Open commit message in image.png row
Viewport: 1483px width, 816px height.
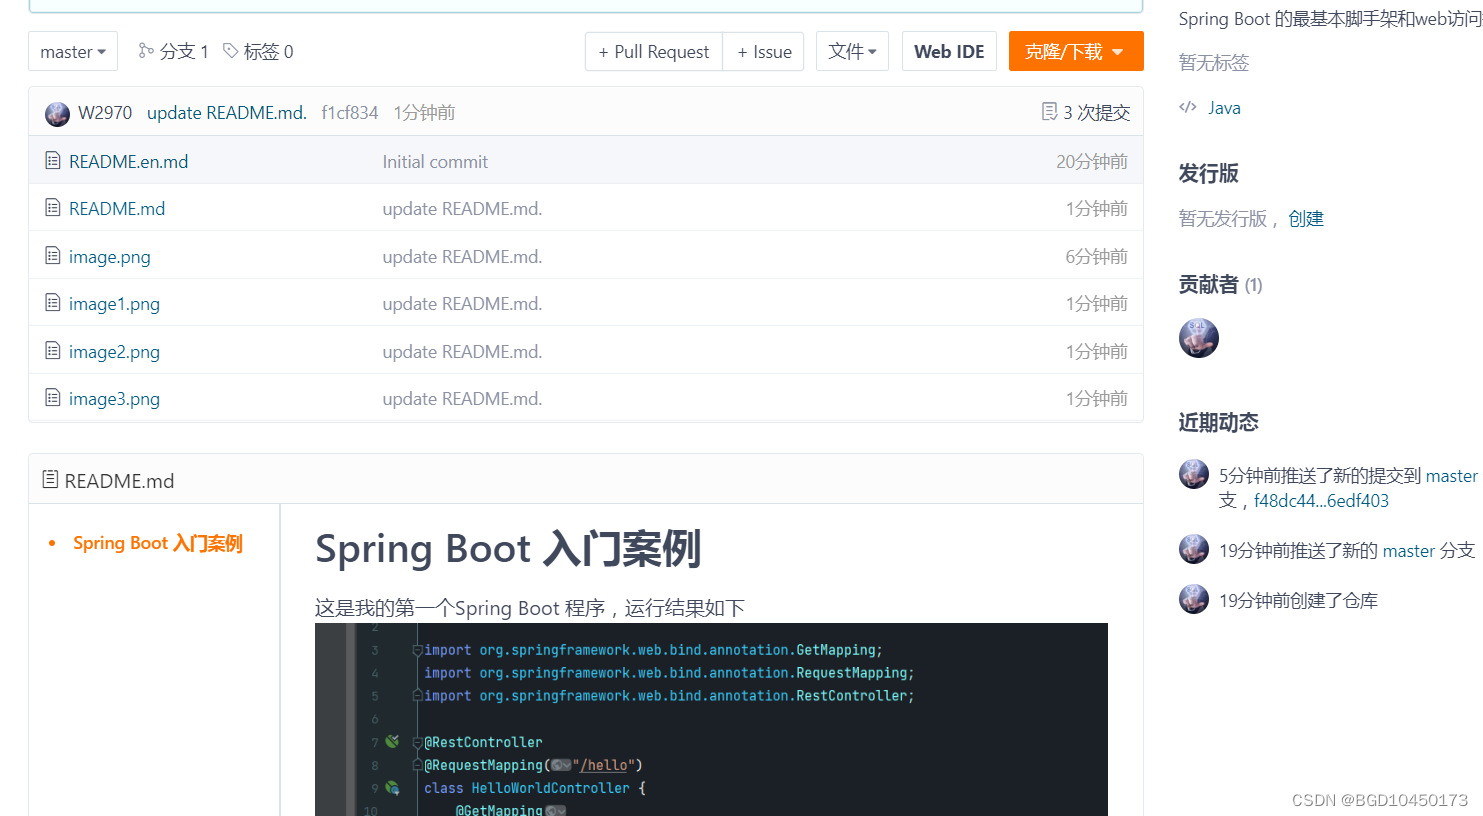(462, 256)
